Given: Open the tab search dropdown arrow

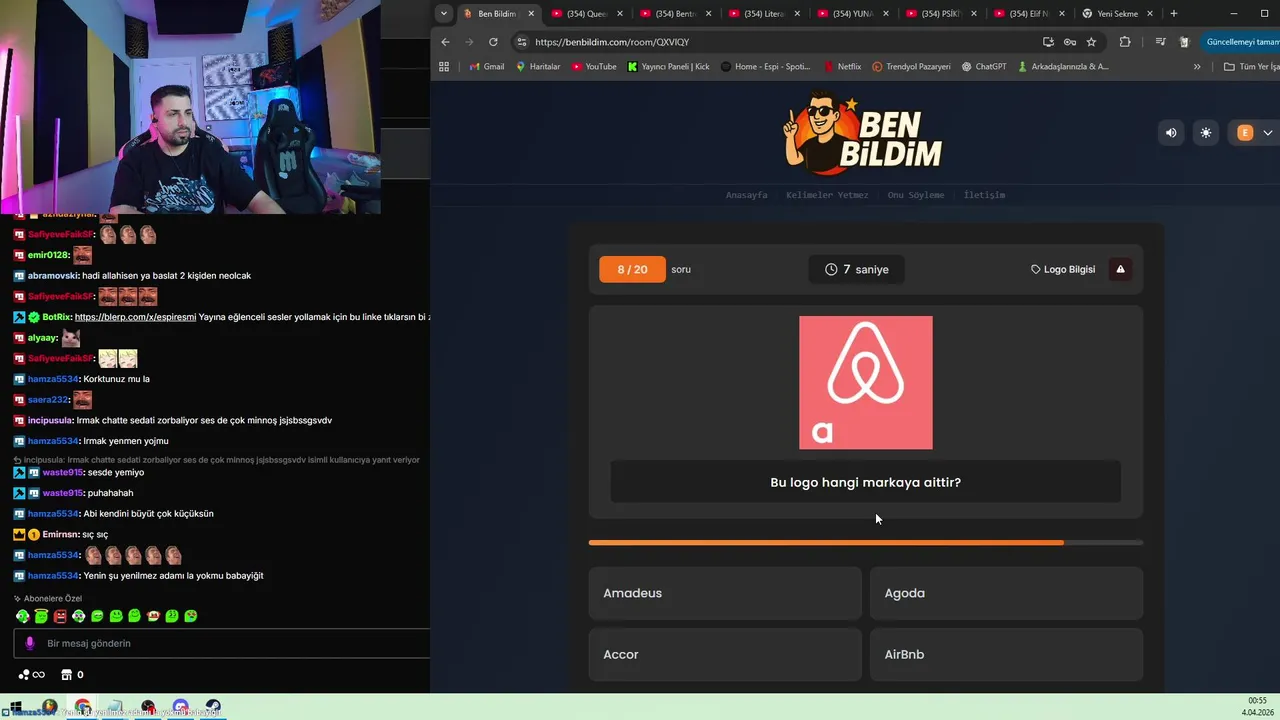Looking at the screenshot, I should [444, 13].
